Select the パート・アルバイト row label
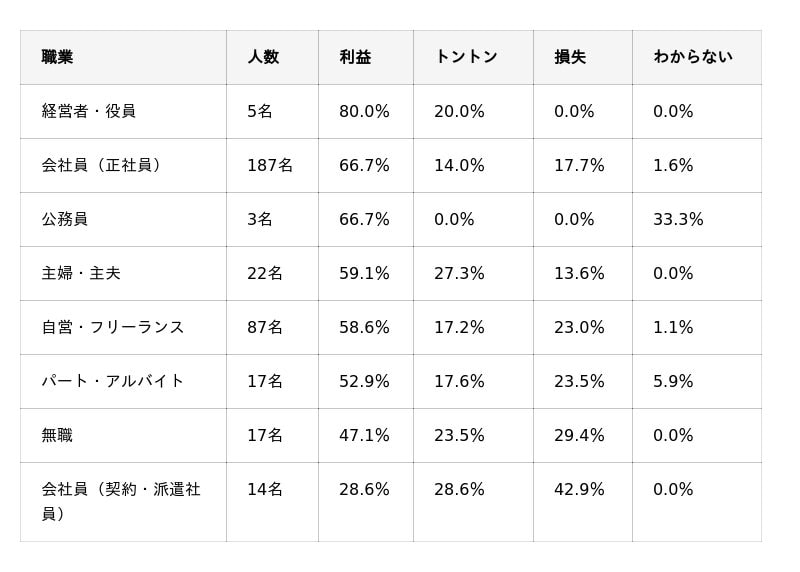The height and width of the screenshot is (572, 800). click(x=112, y=381)
